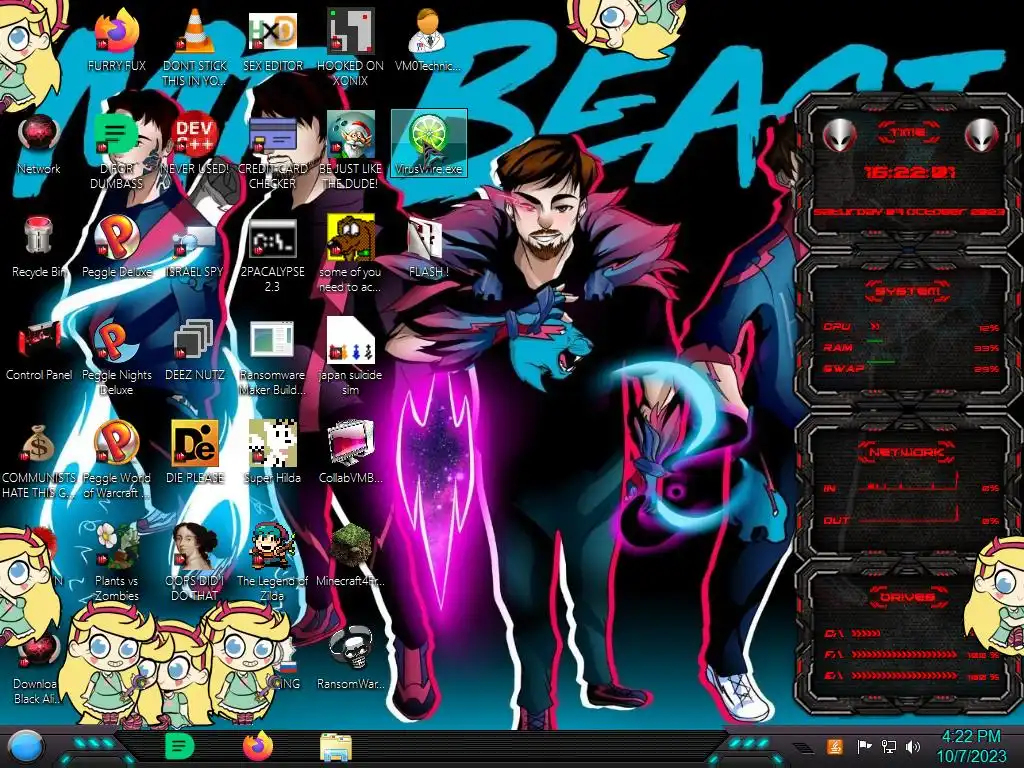This screenshot has height=768, width=1024.
Task: Click the SYSTEM header on the widget
Action: point(908,291)
